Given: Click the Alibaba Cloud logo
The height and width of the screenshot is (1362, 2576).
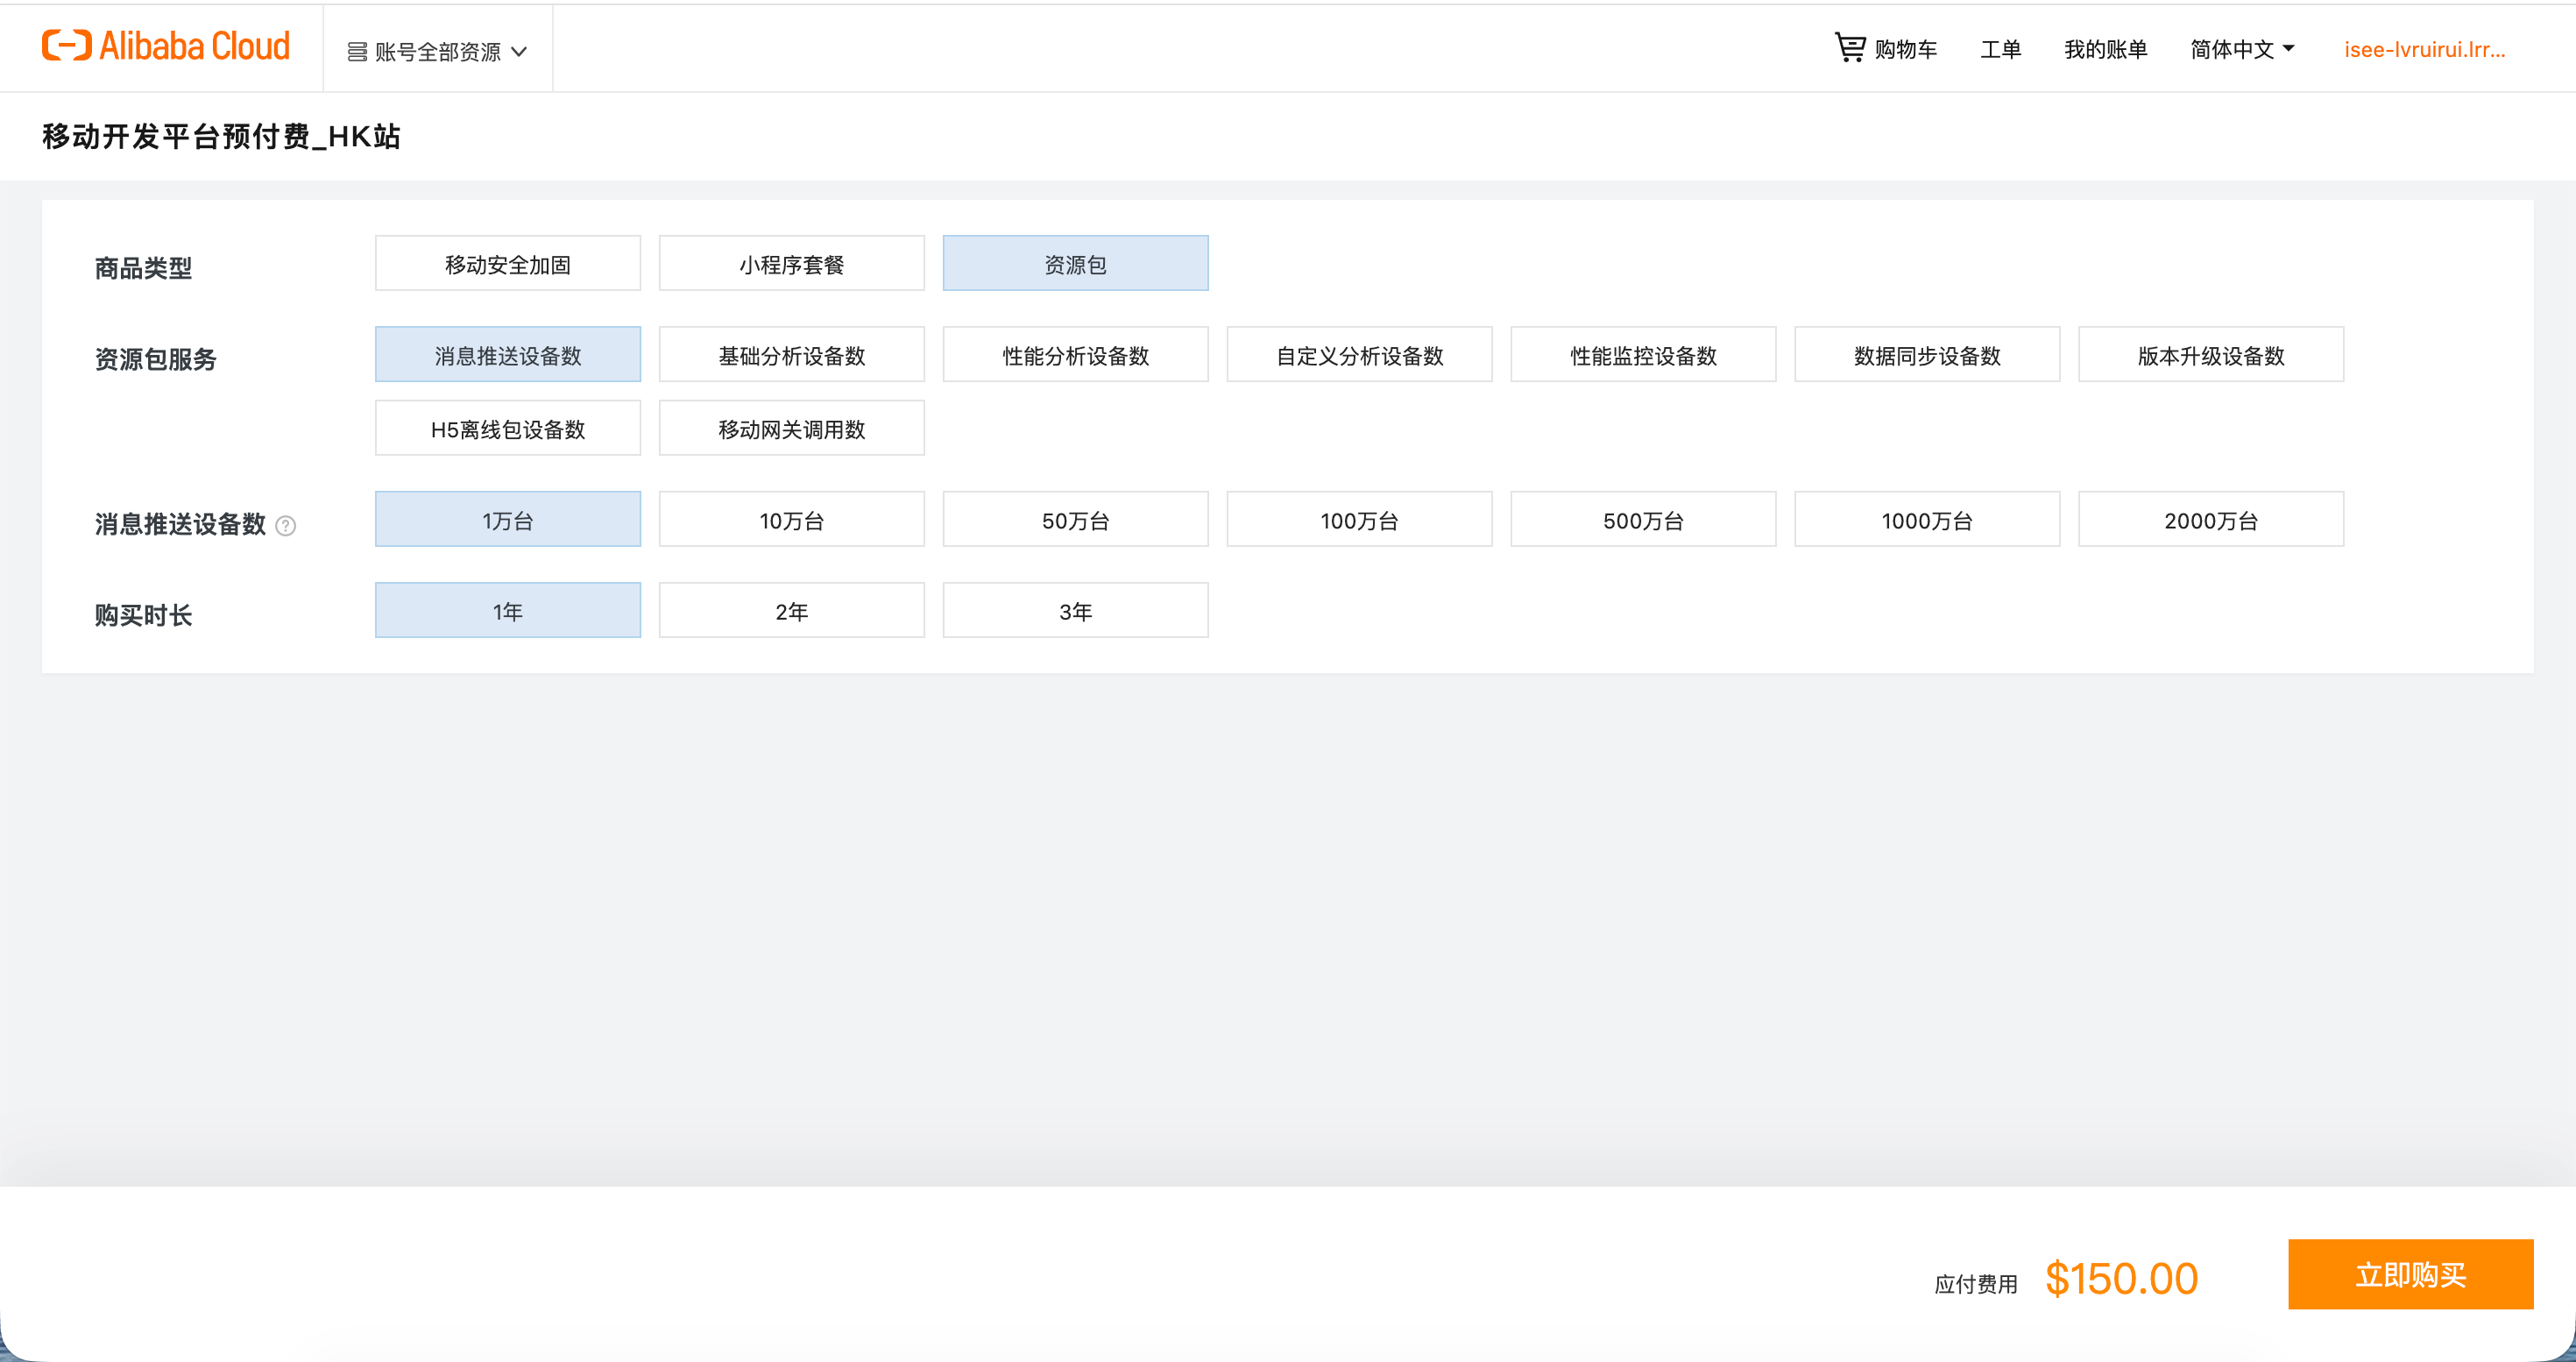Looking at the screenshot, I should tap(166, 46).
